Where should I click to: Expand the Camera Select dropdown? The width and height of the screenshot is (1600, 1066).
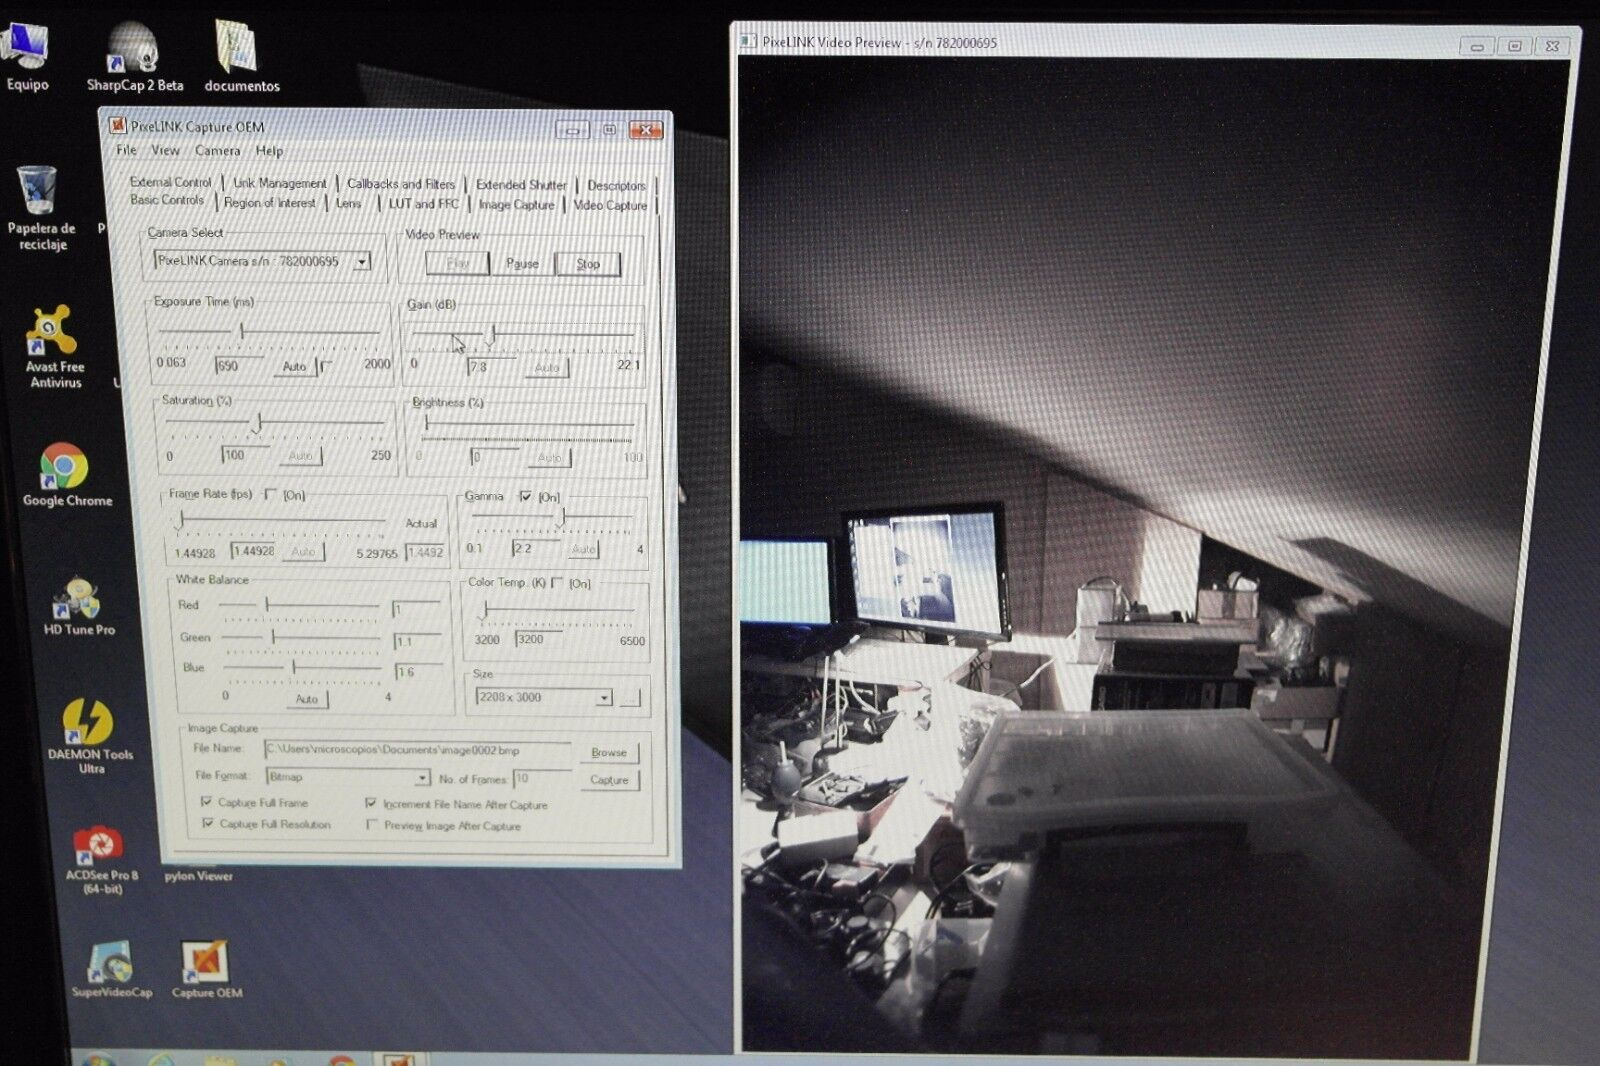click(x=362, y=261)
